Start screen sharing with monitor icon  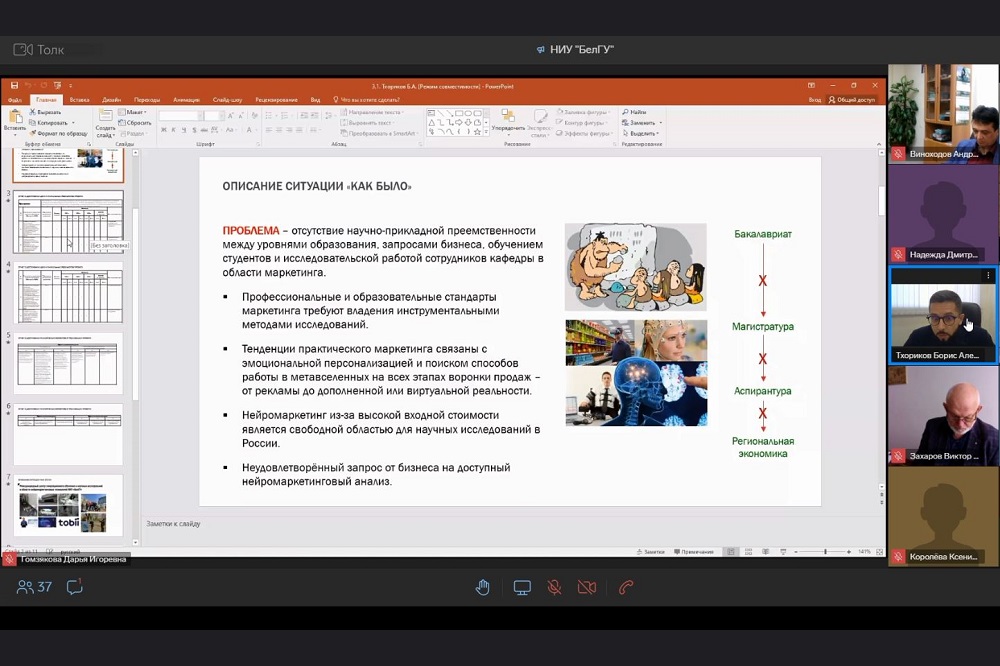[522, 588]
